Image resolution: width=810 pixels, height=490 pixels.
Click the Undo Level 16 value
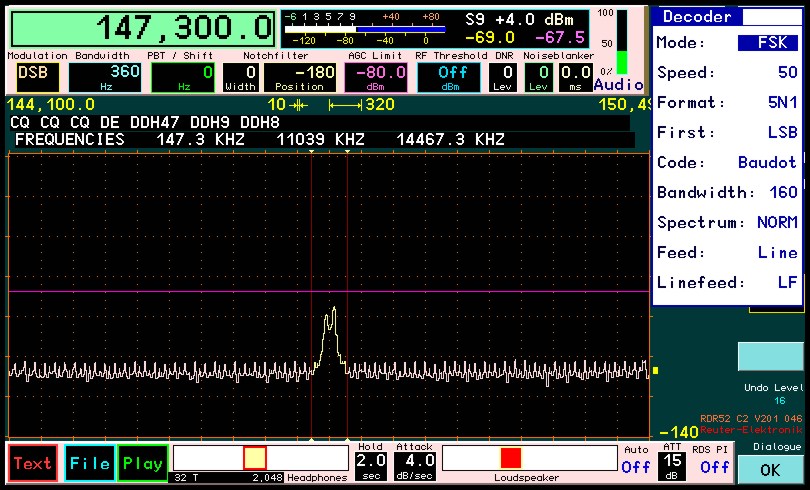tap(779, 401)
